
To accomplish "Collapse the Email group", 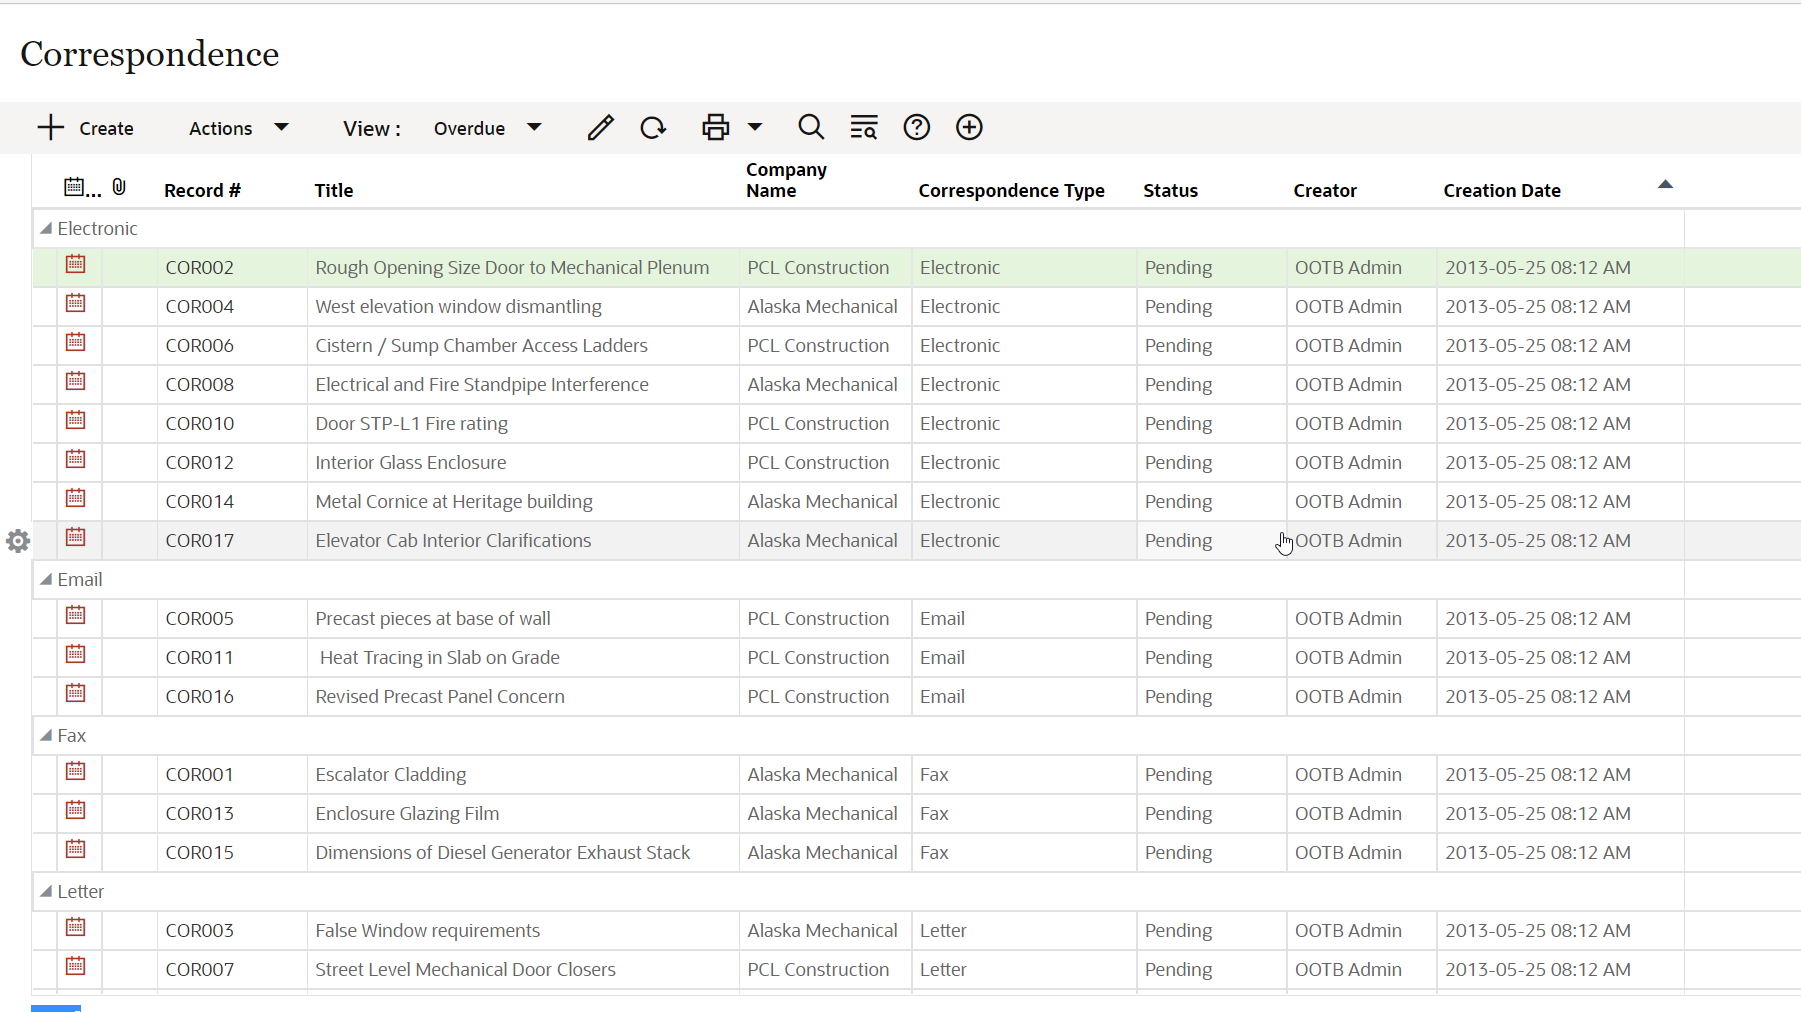I will 46,580.
